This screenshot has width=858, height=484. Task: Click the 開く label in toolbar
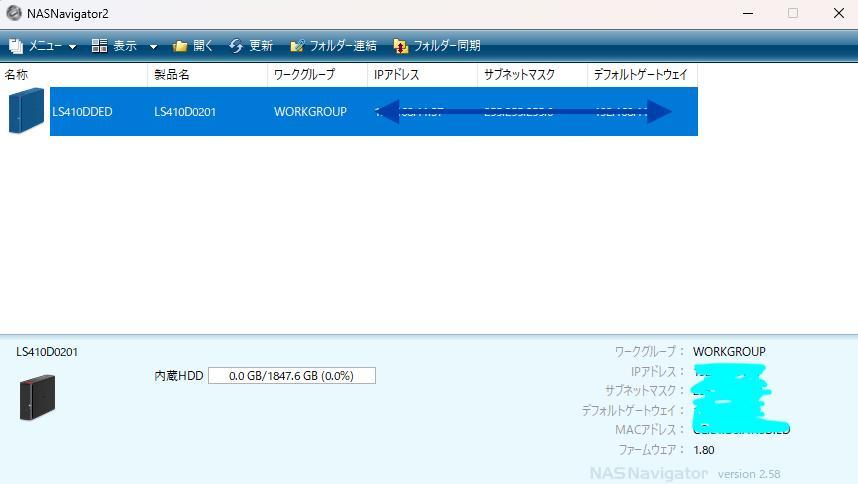coord(203,46)
